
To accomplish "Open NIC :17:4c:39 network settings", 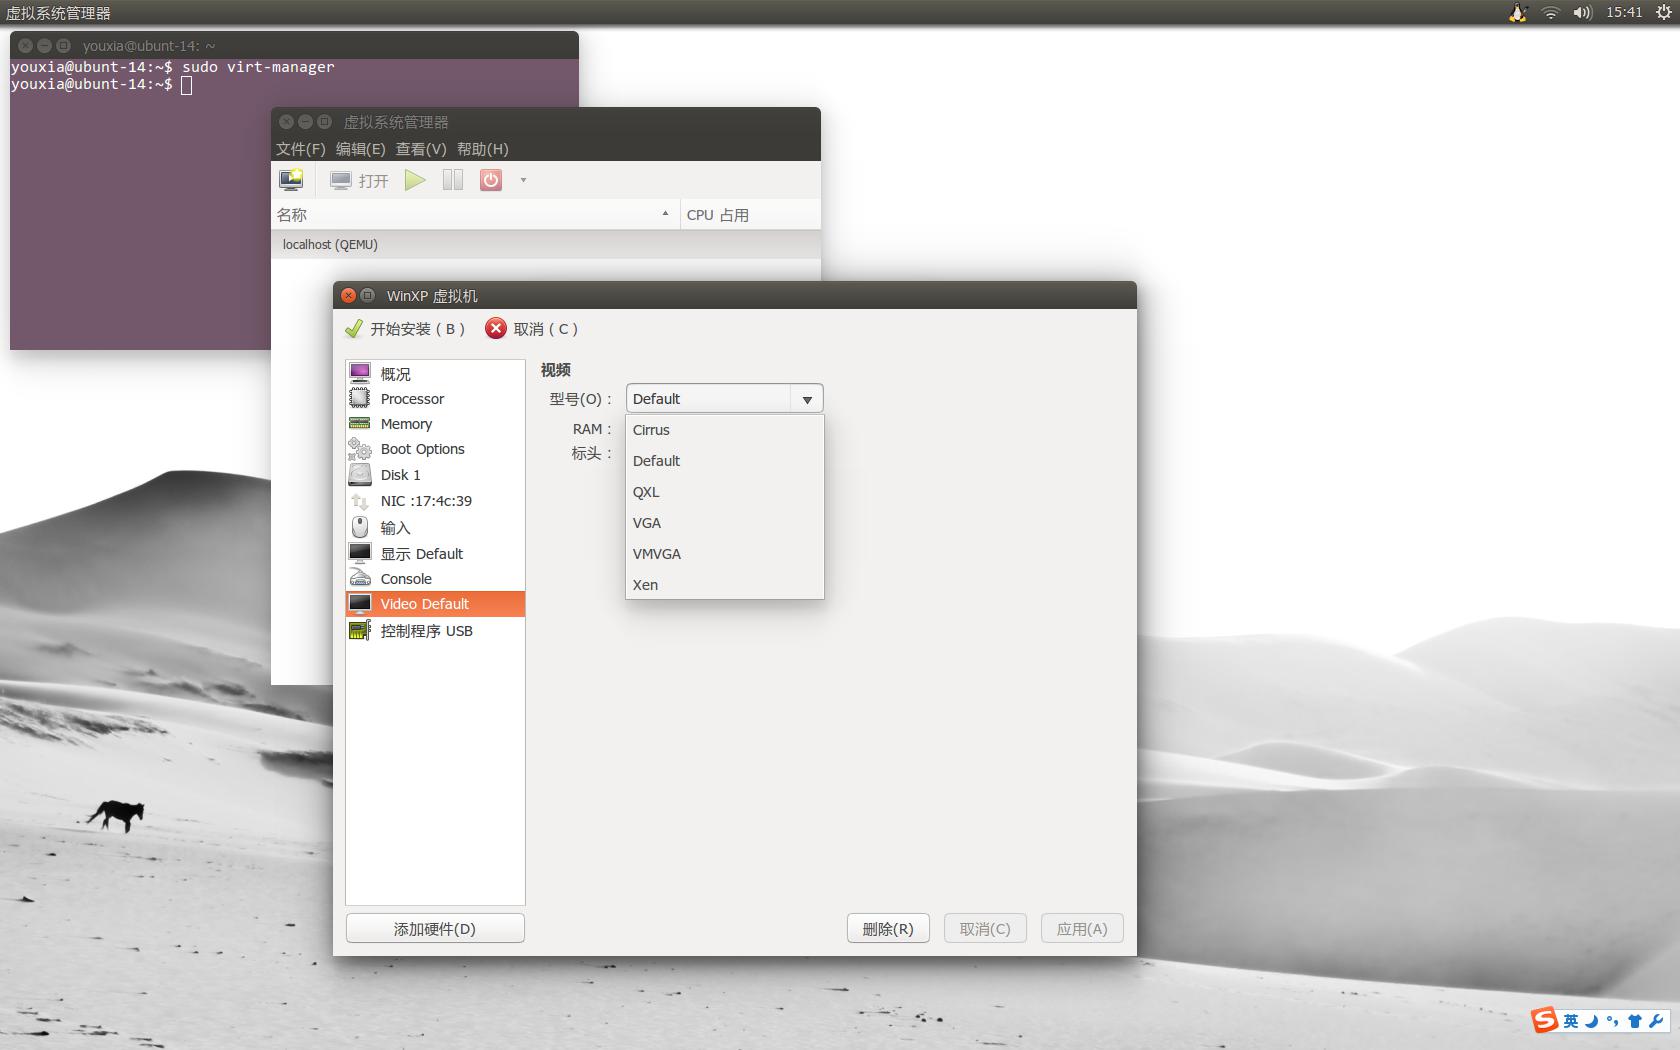I will pos(425,501).
